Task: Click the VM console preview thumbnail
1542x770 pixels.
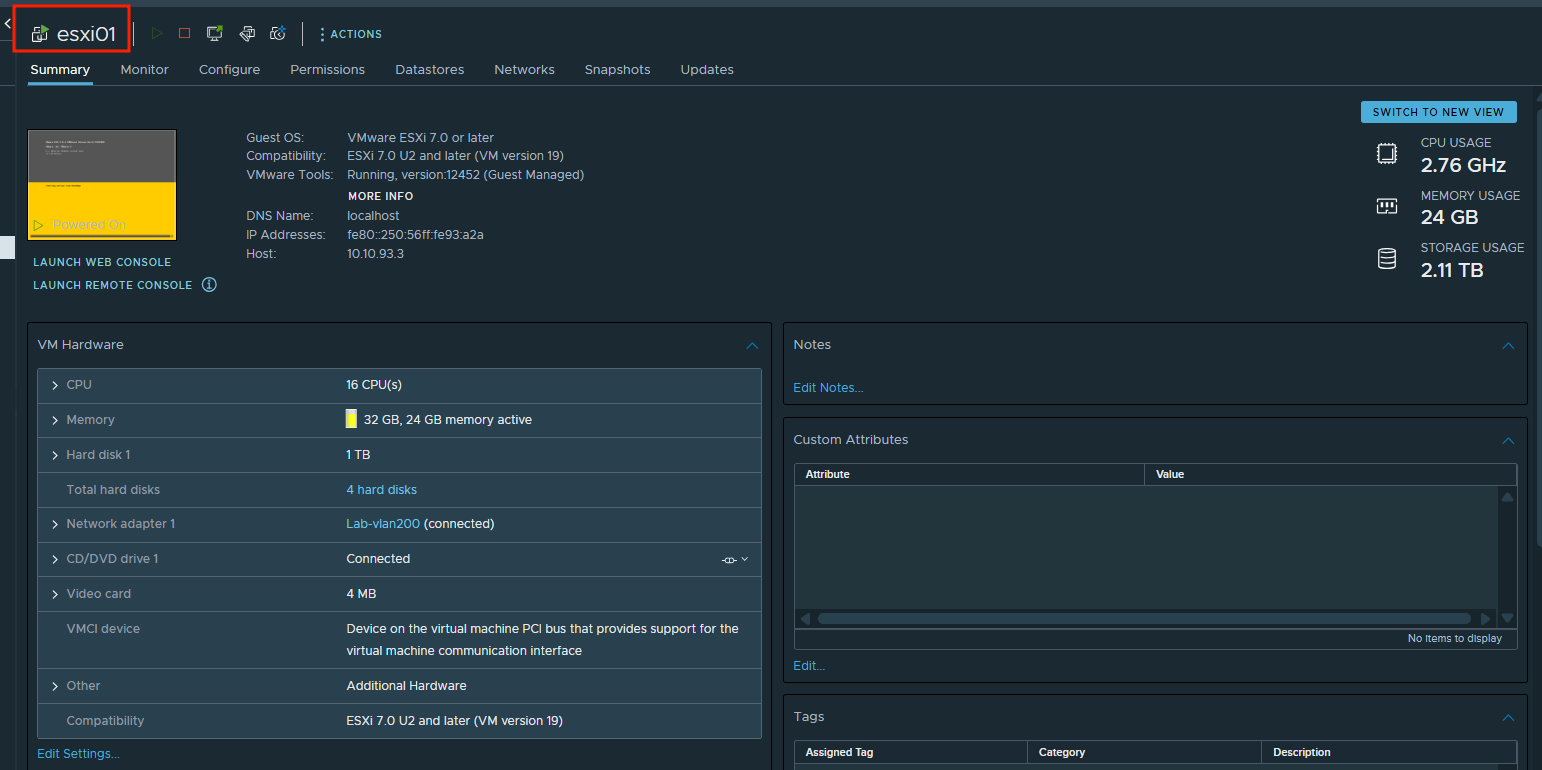Action: (x=102, y=185)
